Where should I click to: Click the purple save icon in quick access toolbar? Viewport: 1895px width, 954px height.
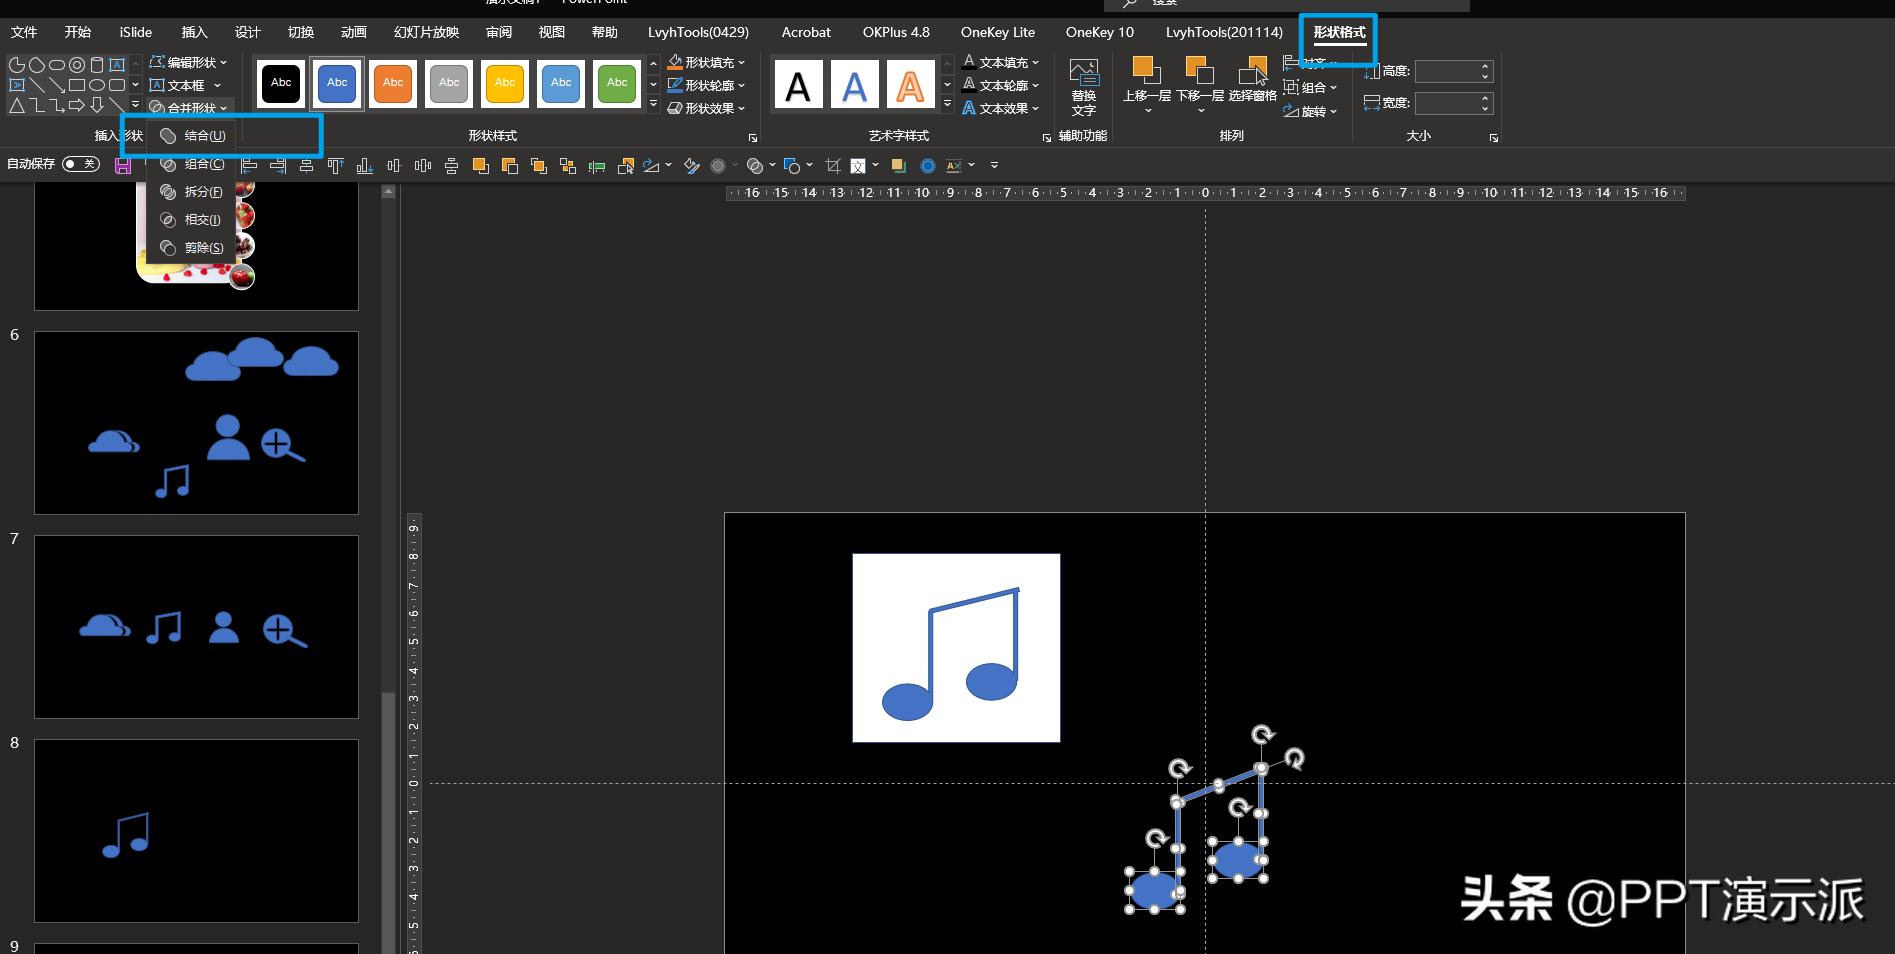coord(123,166)
